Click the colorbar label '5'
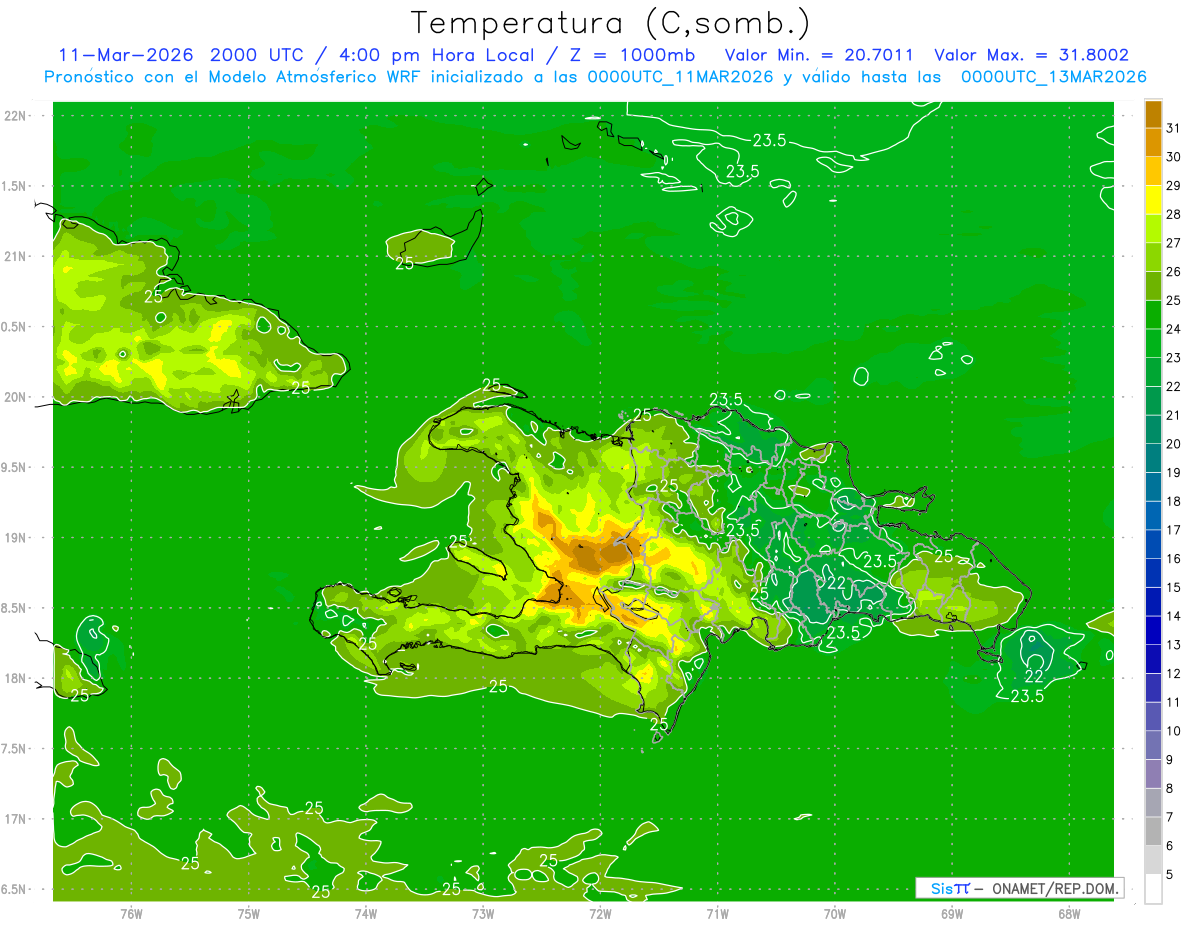Viewport: 1200px width, 927px height. coord(1170,876)
